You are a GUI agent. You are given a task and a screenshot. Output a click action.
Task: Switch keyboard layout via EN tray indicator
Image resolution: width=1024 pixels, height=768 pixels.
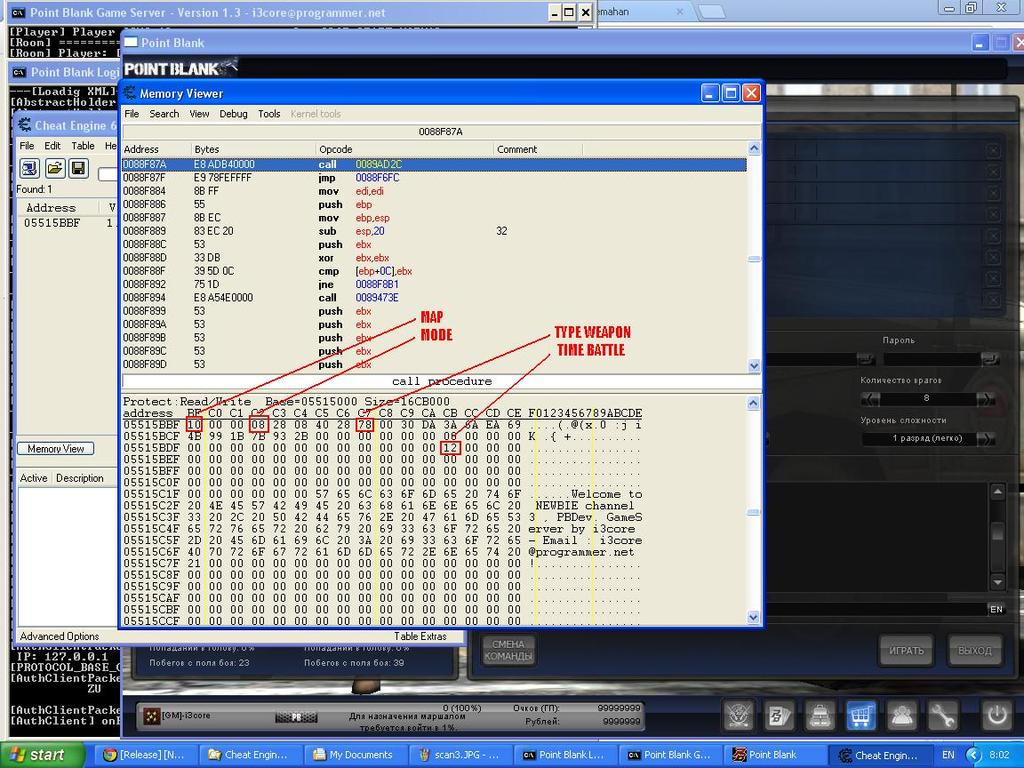point(946,755)
